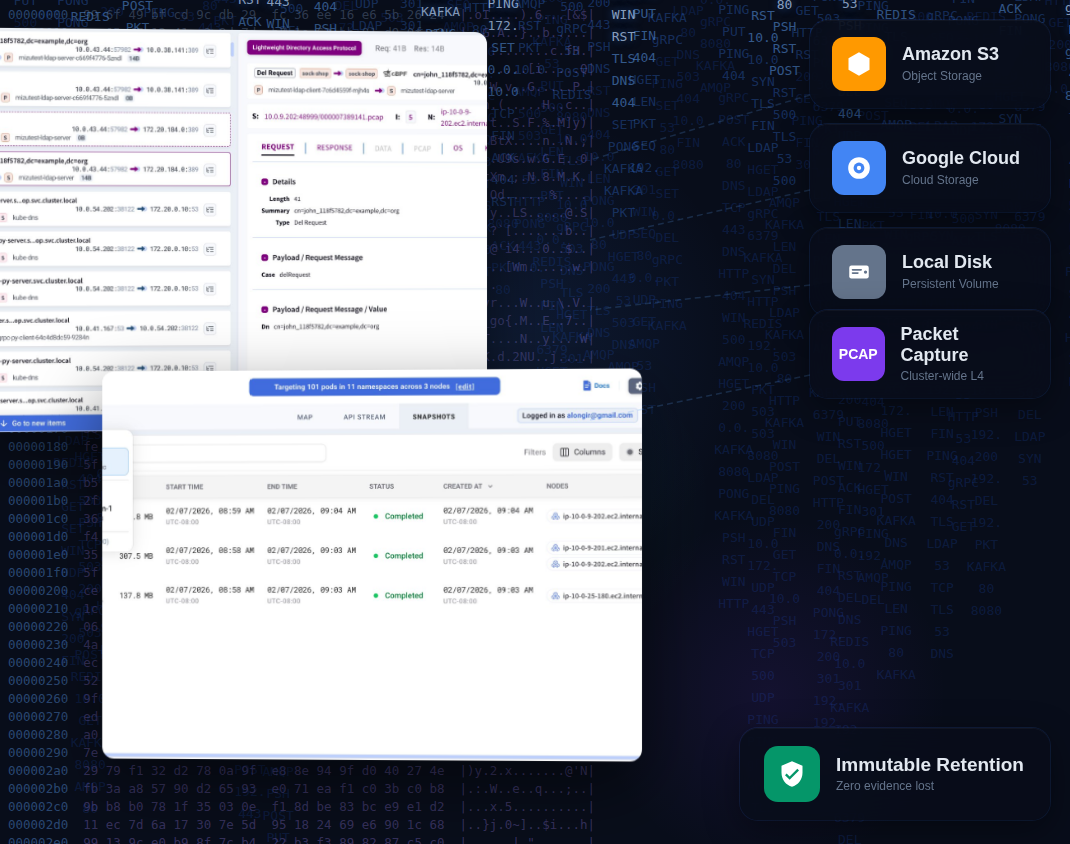Select the Google Cloud blue storage icon
The image size is (1070, 844).
pos(858,168)
